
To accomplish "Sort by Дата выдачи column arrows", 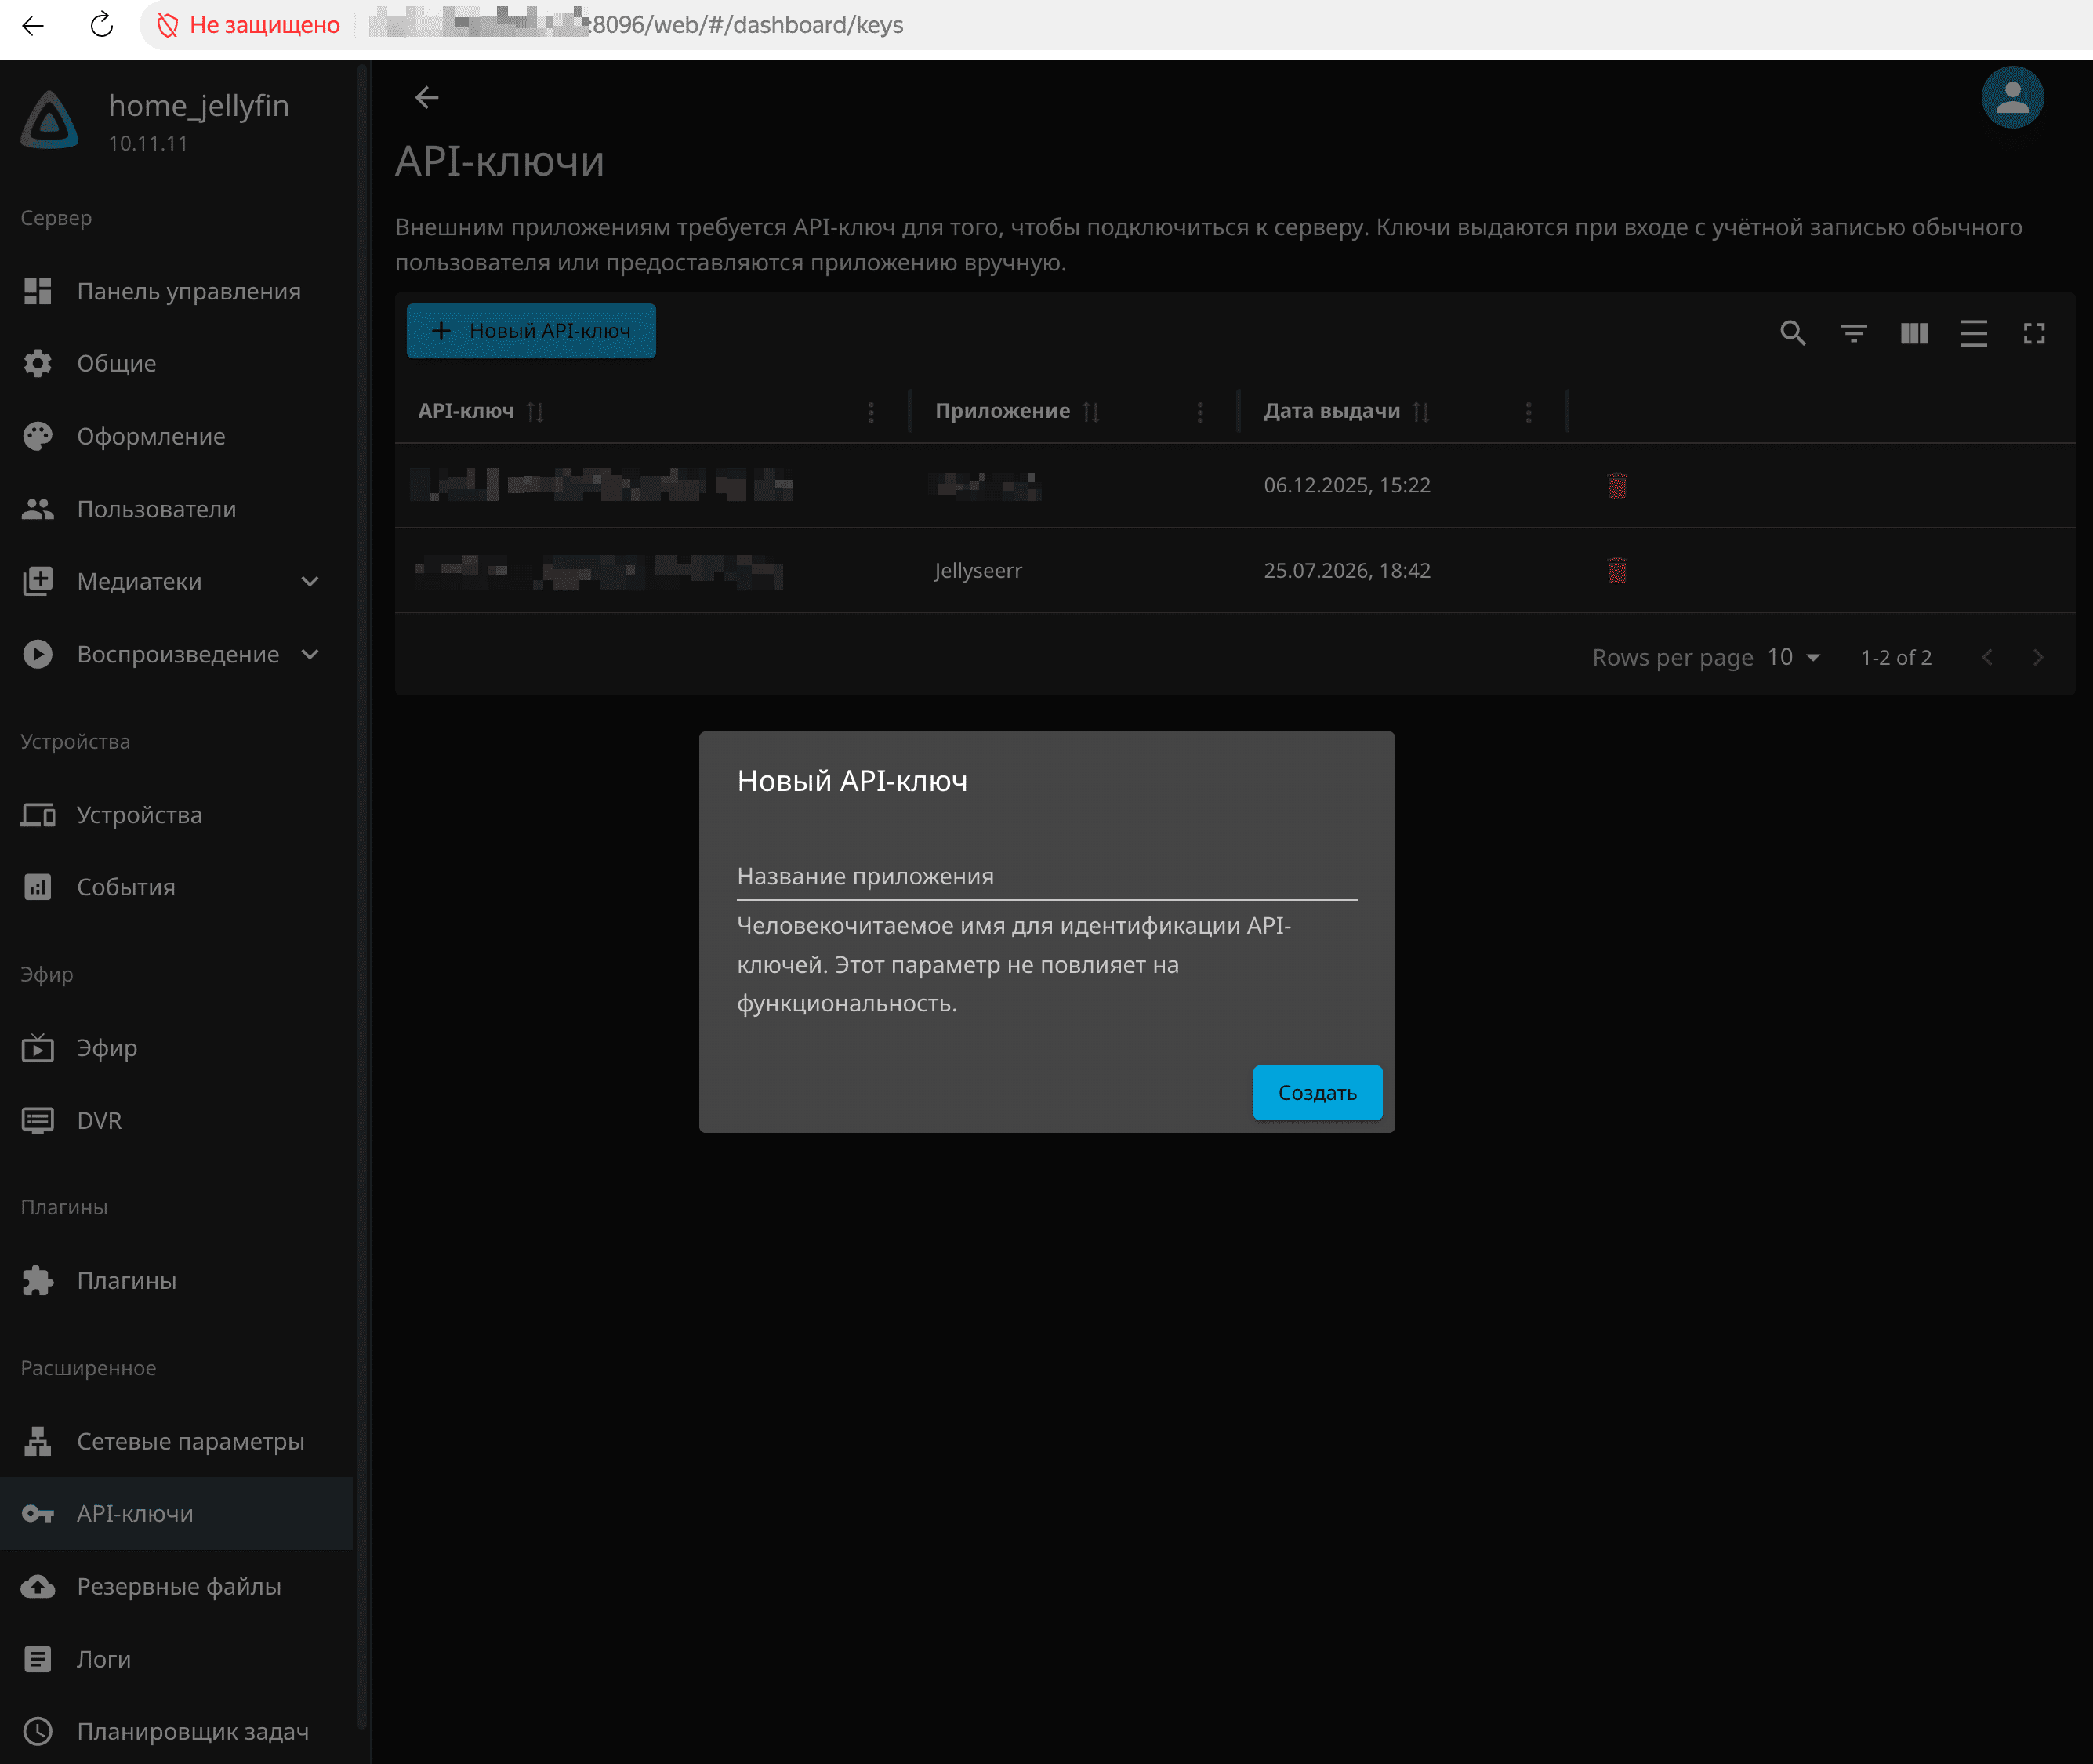I will coord(1421,412).
